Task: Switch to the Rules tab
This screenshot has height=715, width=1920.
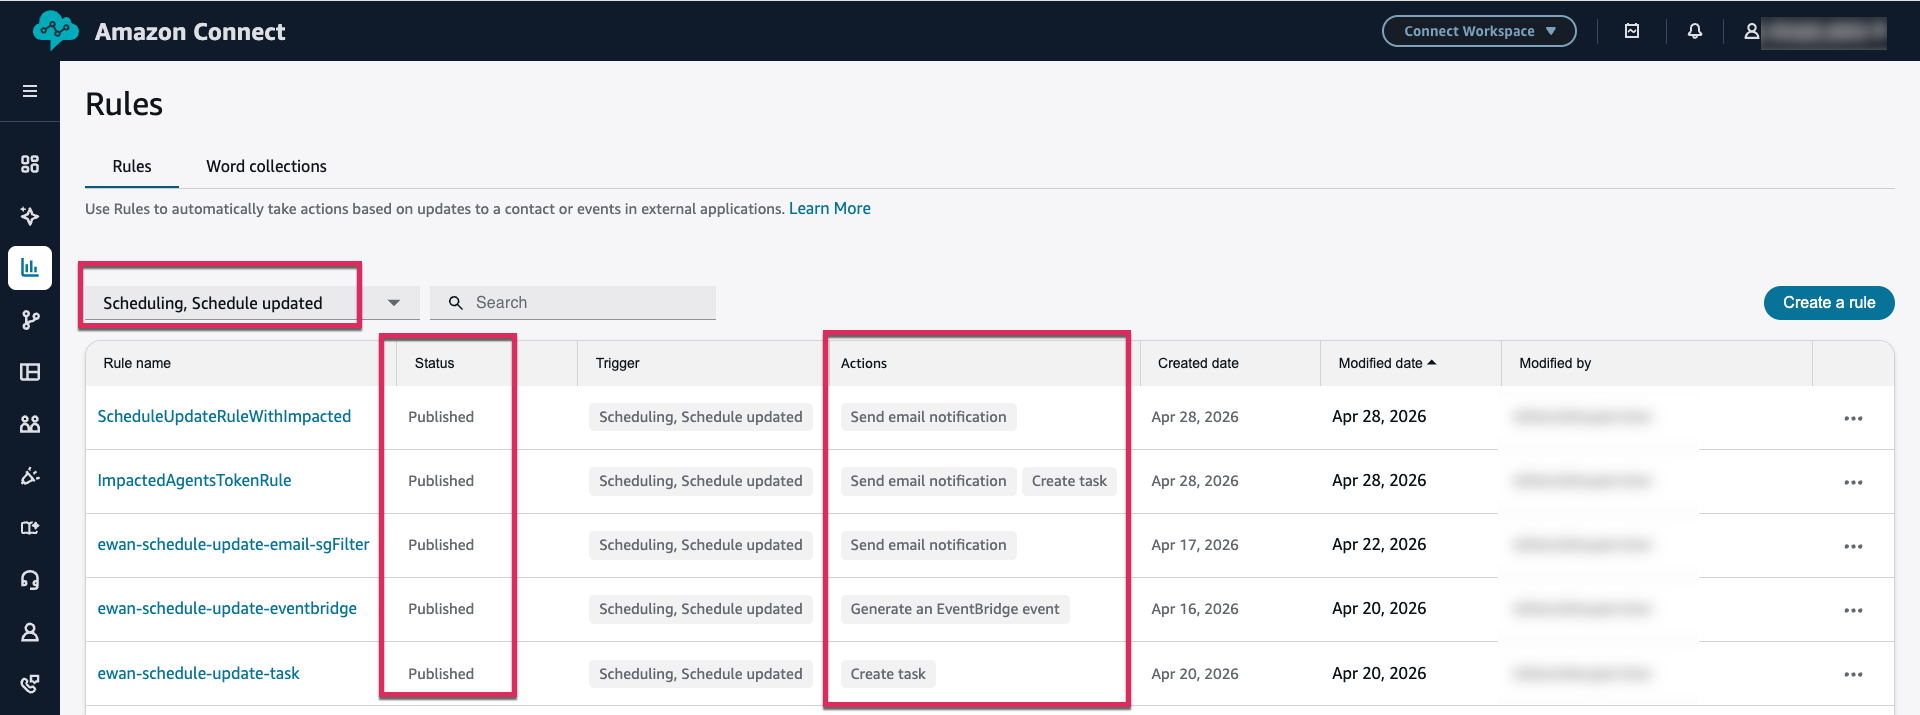Action: click(x=132, y=166)
